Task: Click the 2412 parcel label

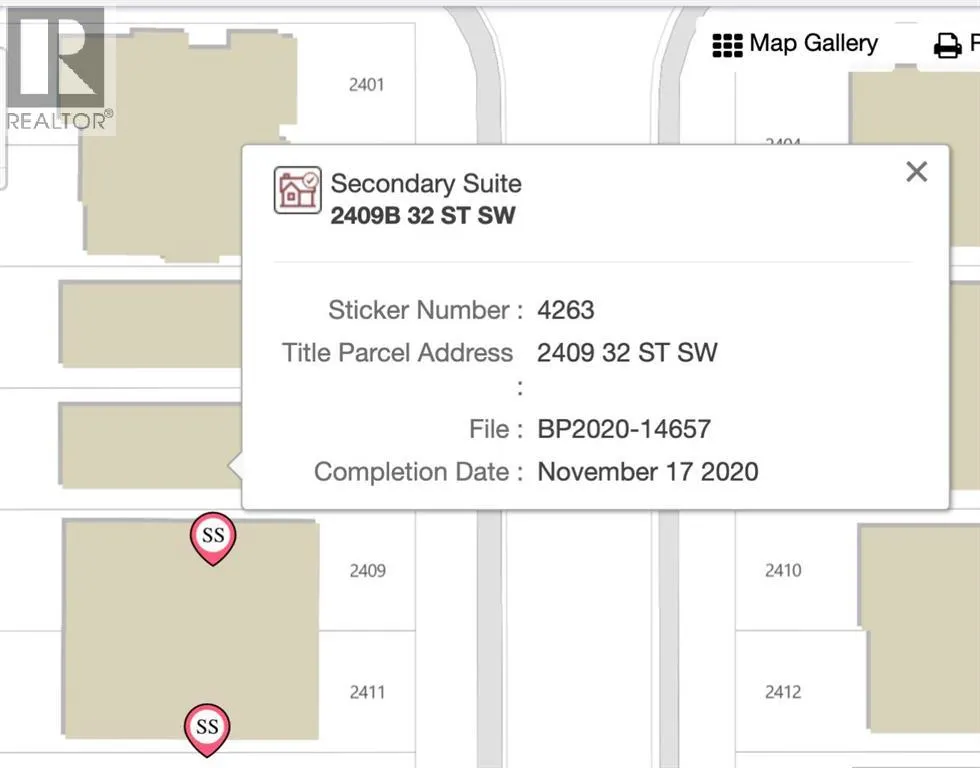Action: coord(783,692)
